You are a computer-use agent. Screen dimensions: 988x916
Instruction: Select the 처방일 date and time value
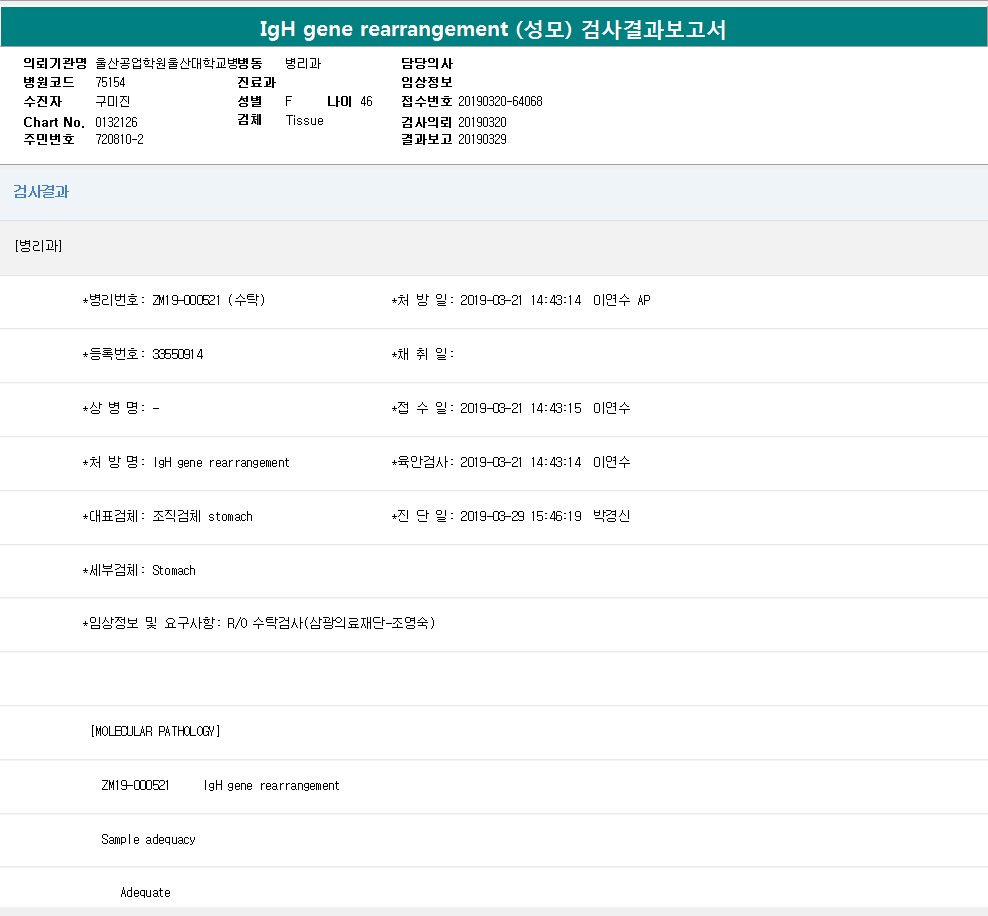(520, 300)
